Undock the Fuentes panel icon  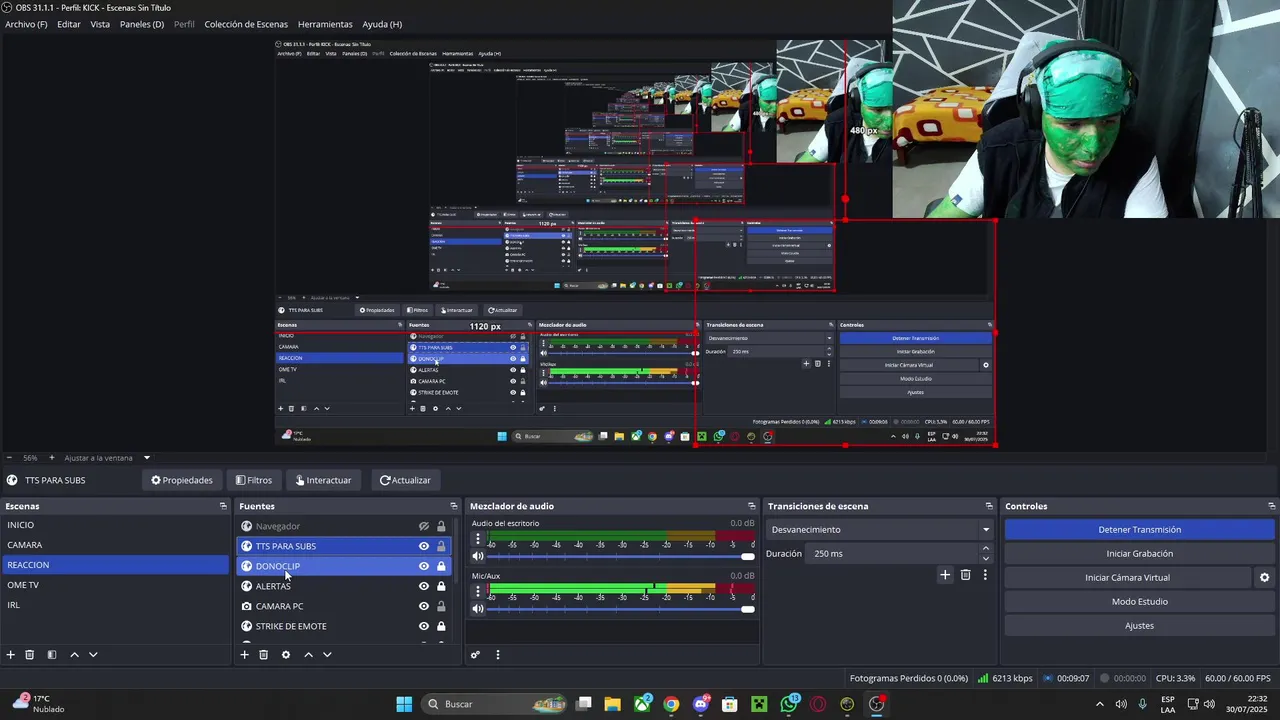(x=454, y=506)
